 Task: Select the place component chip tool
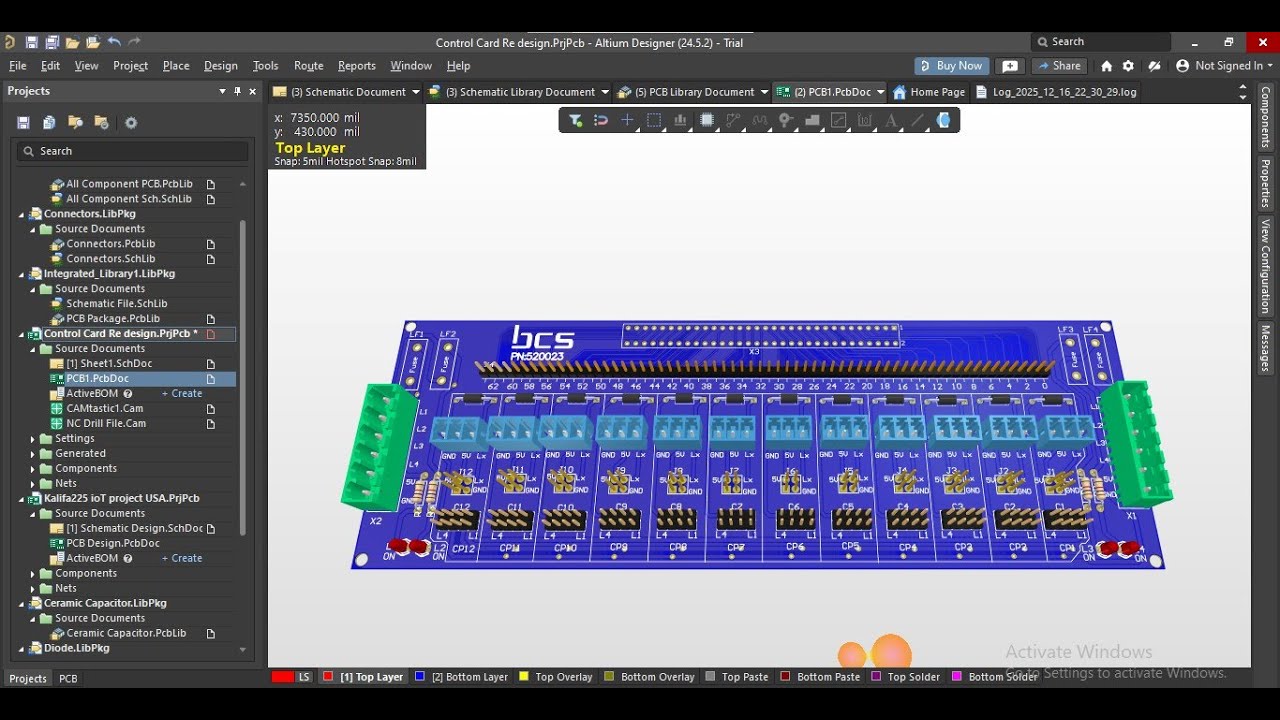[x=707, y=120]
